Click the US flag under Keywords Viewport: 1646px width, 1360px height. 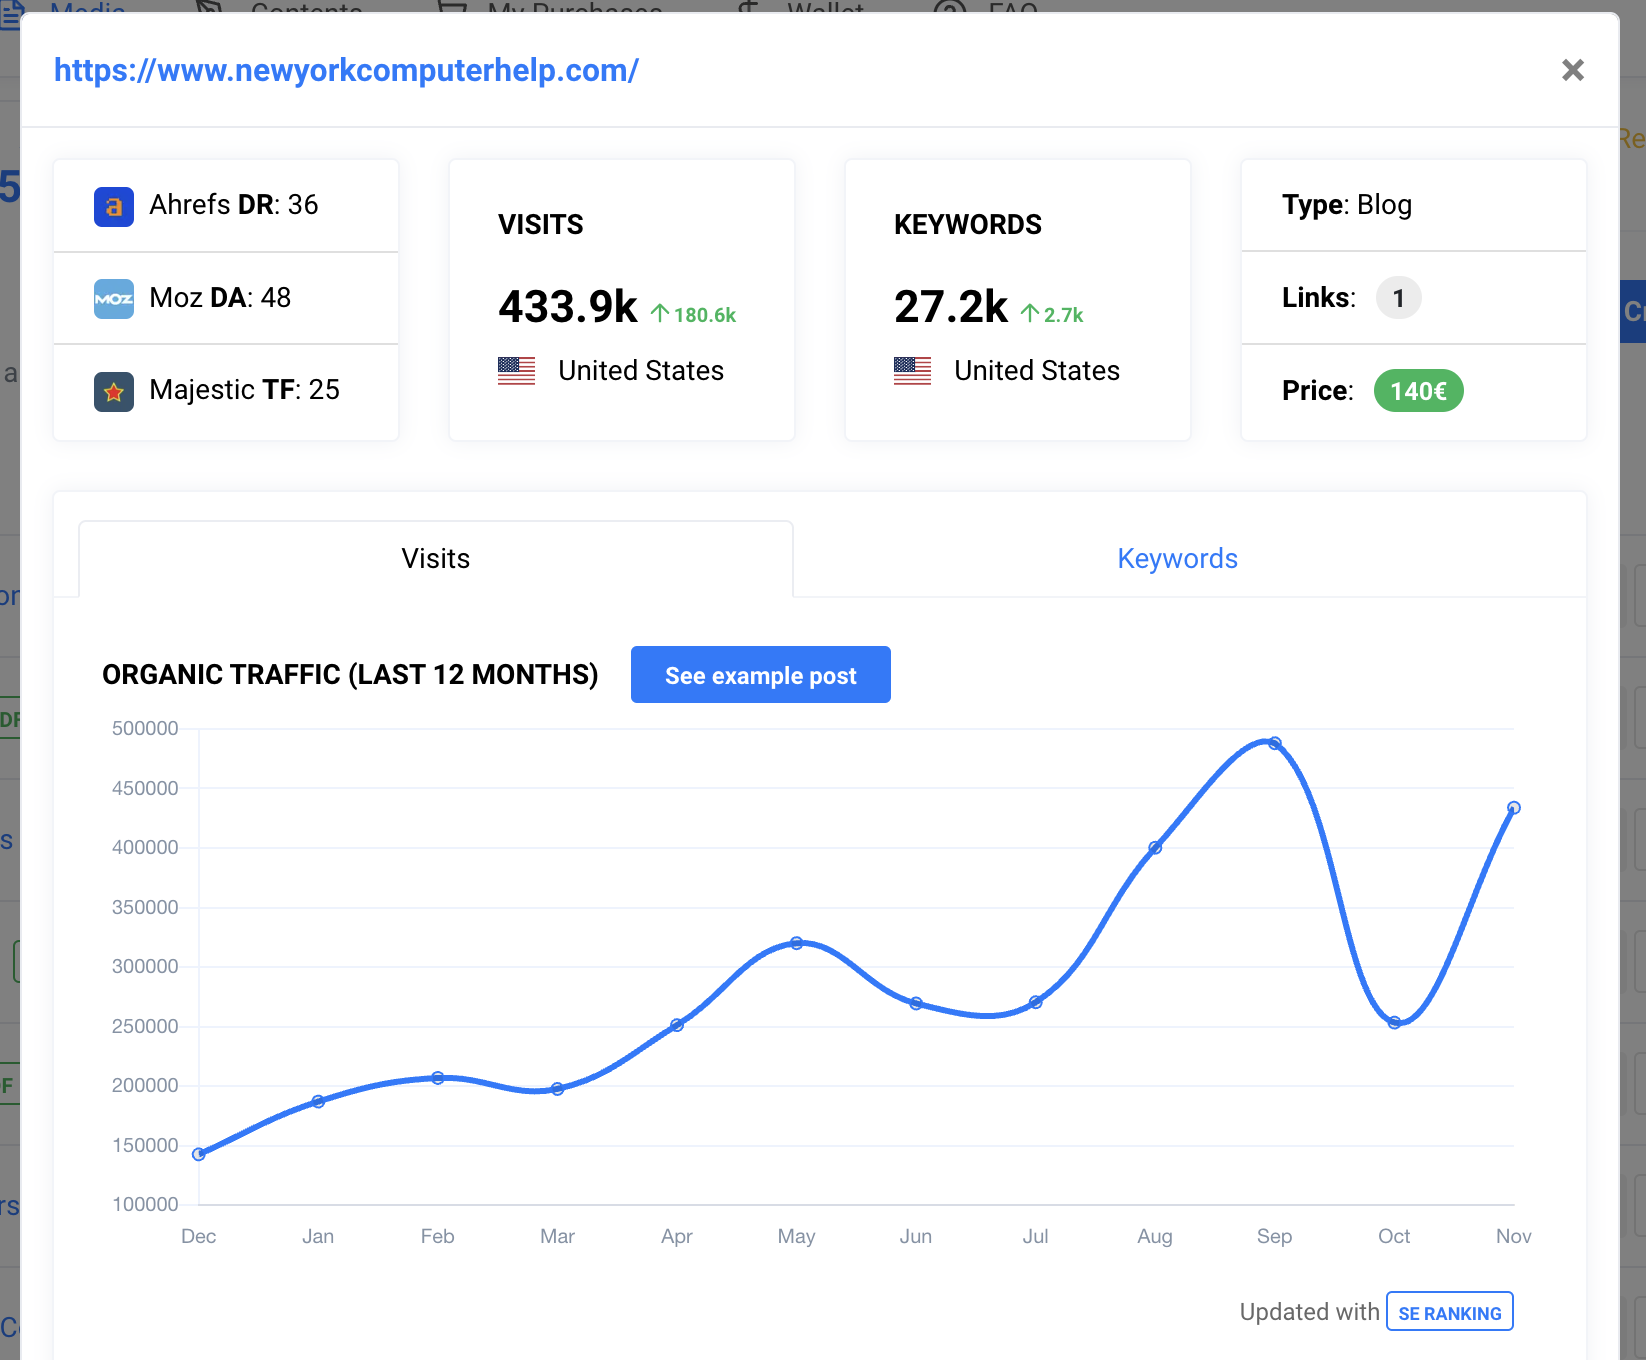pos(912,371)
